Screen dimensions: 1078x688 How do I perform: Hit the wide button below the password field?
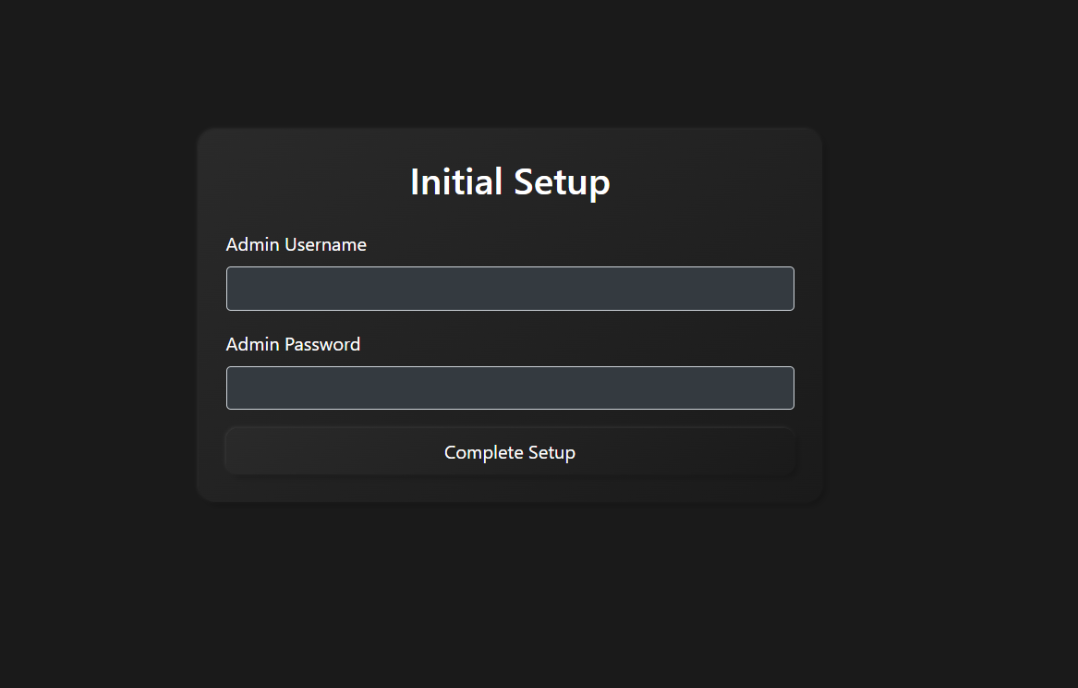pyautogui.click(x=510, y=453)
